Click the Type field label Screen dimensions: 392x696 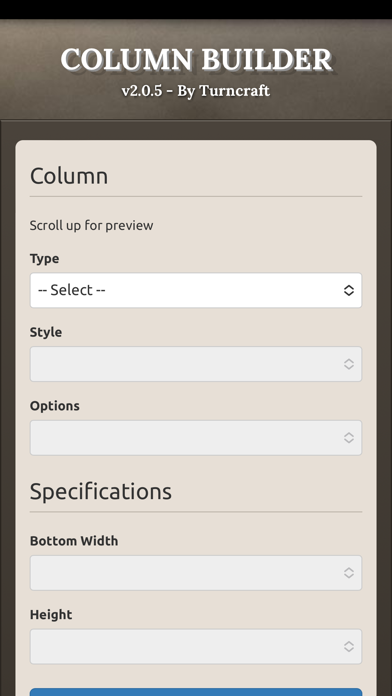coord(44,259)
